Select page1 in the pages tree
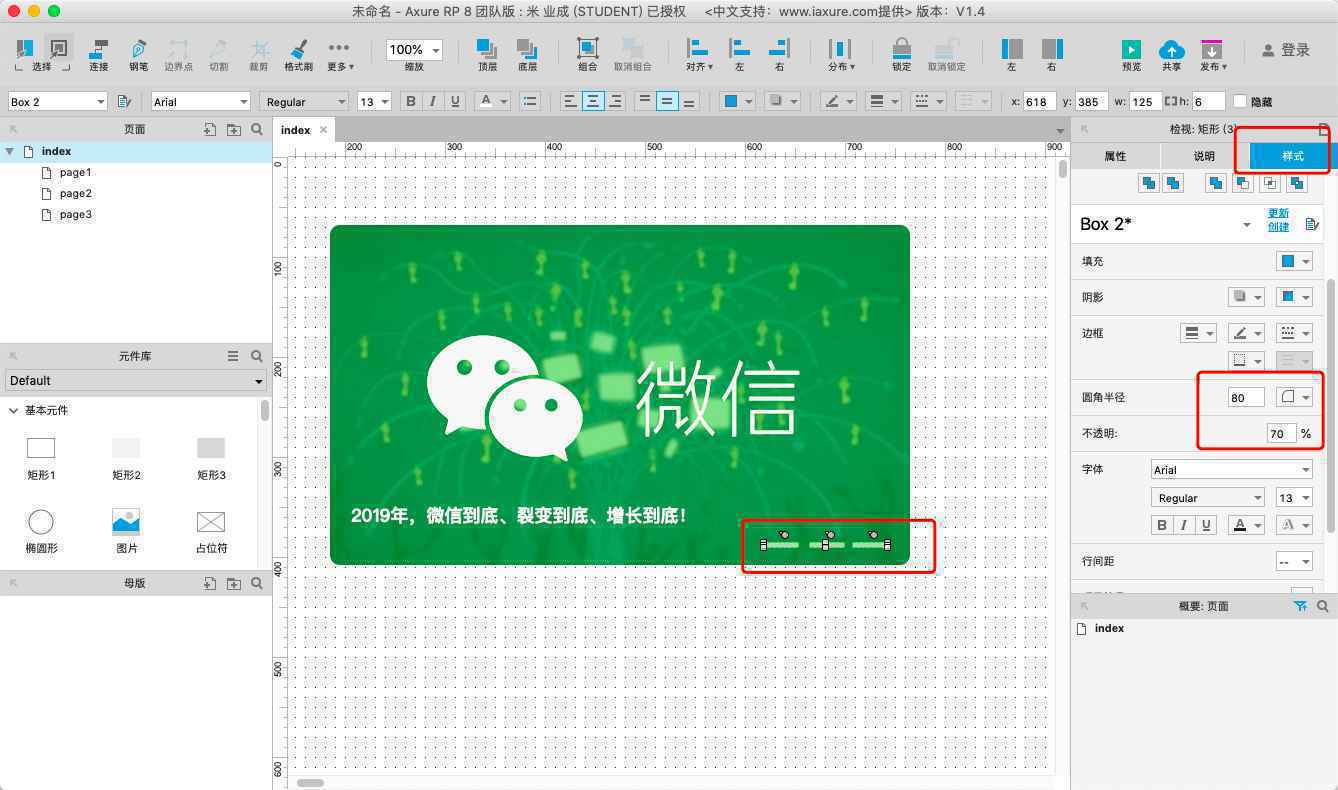This screenshot has width=1338, height=790. pyautogui.click(x=75, y=172)
